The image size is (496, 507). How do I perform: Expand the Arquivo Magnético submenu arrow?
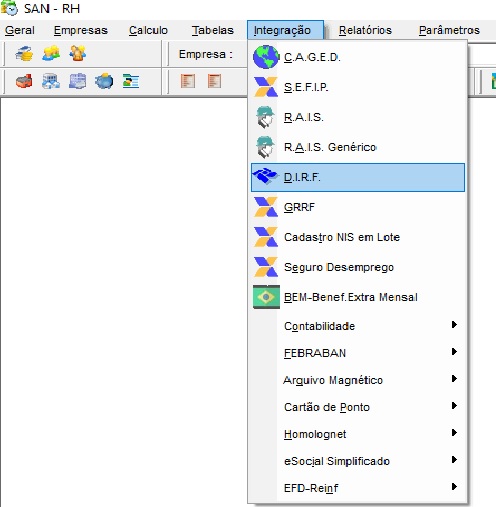tap(454, 378)
